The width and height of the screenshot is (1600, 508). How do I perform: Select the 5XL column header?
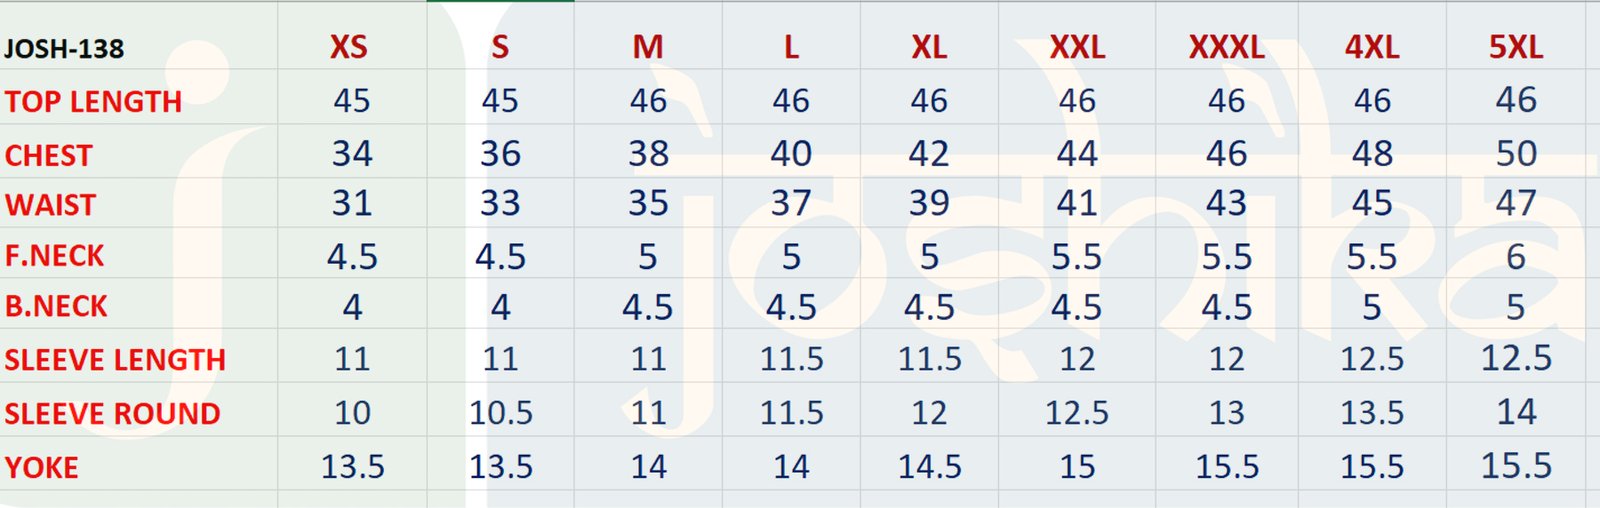(1516, 47)
